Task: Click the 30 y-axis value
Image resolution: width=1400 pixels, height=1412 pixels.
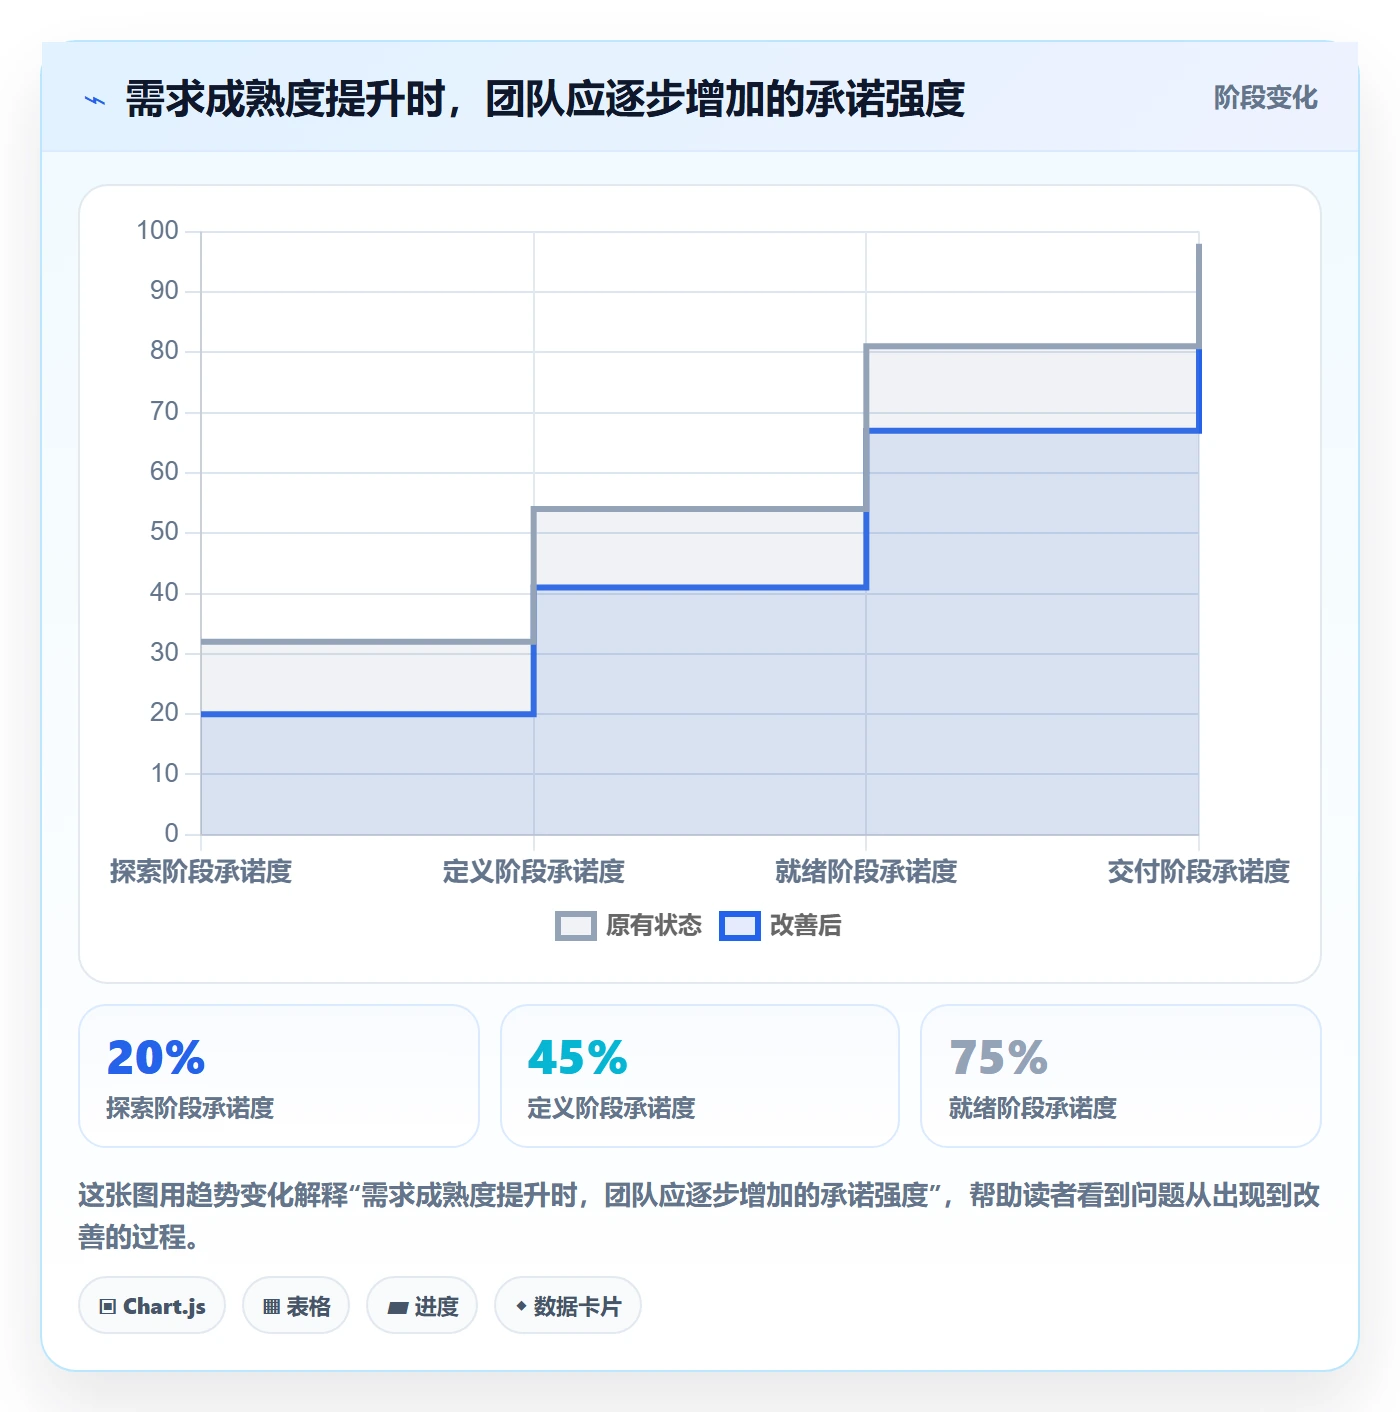Action: coord(164,653)
